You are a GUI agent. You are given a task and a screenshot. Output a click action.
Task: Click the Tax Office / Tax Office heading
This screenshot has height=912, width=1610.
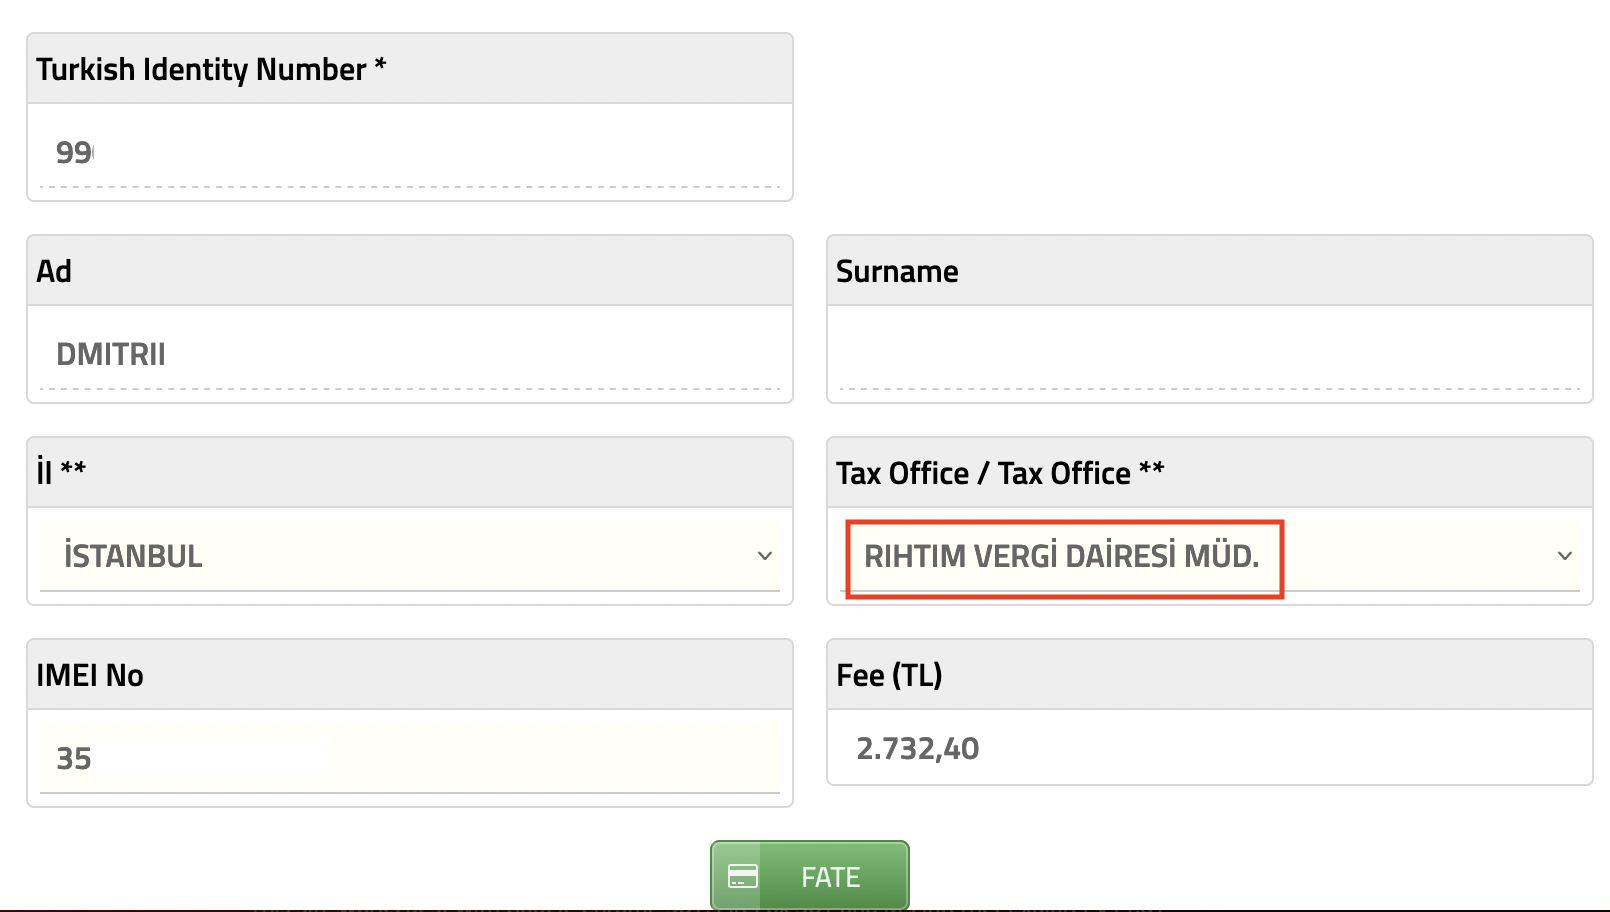click(x=983, y=473)
